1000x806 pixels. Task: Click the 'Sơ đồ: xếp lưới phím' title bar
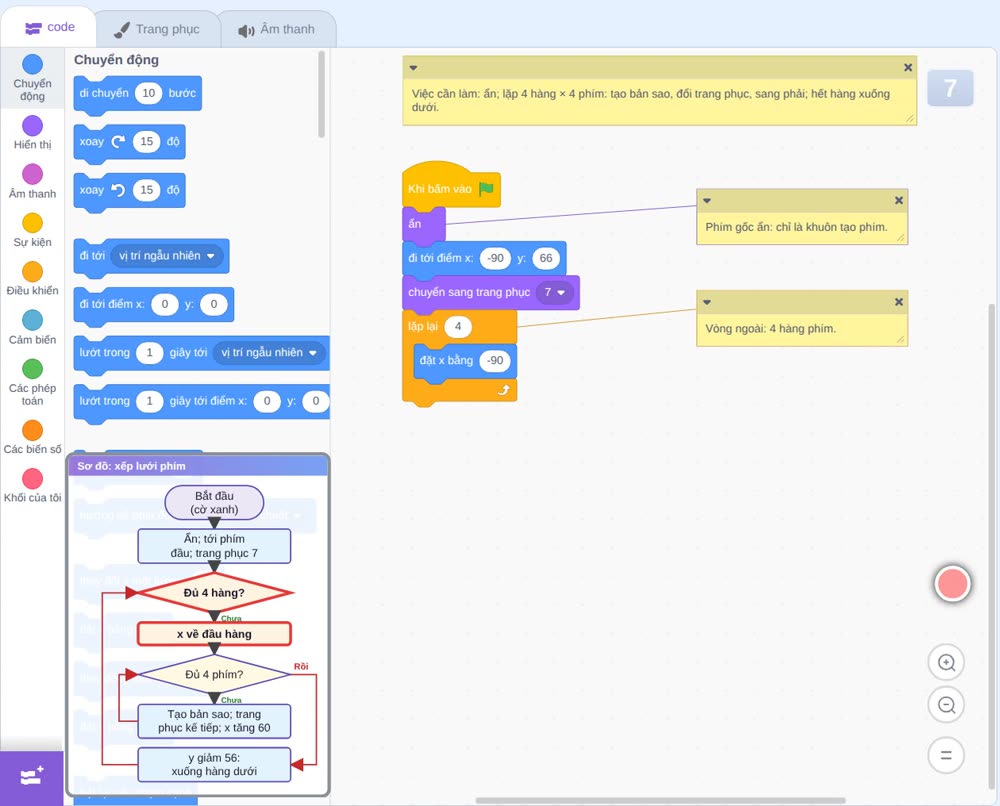(x=198, y=466)
